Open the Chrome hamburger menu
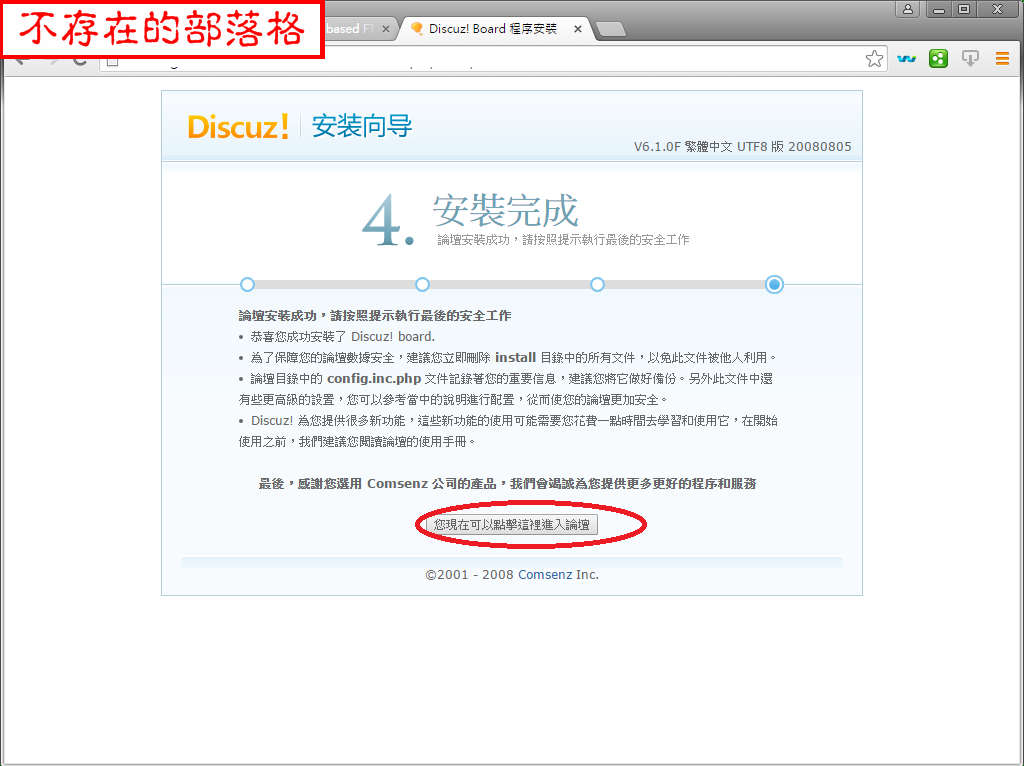 pyautogui.click(x=1002, y=59)
